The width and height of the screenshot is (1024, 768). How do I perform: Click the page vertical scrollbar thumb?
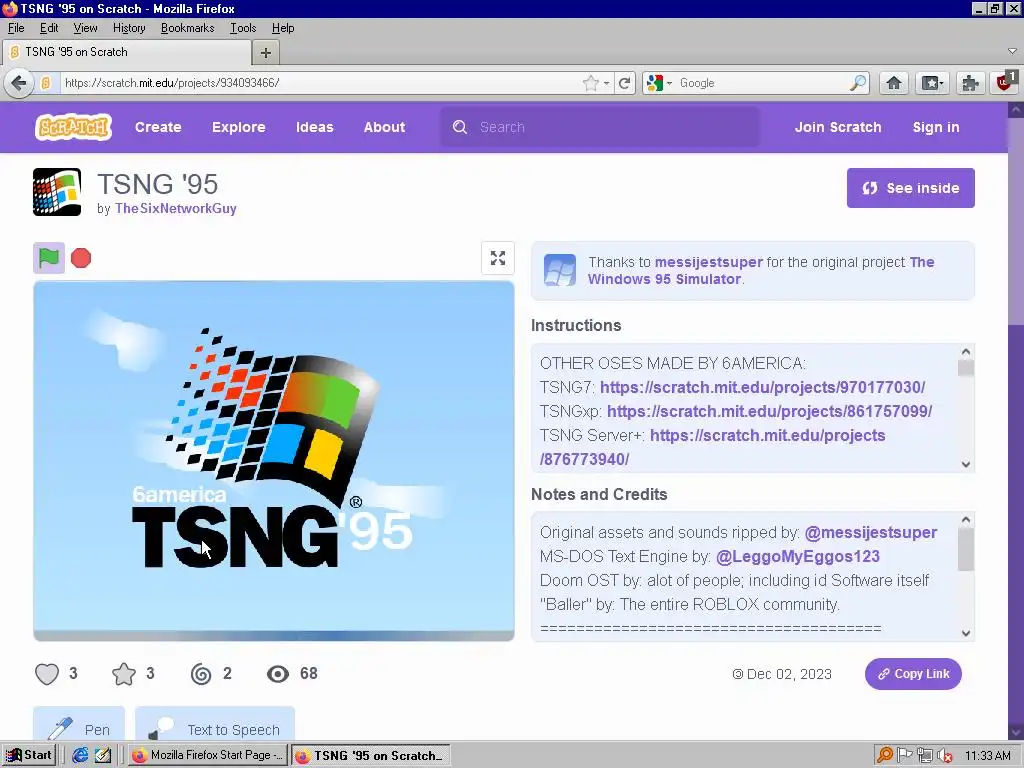pyautogui.click(x=1016, y=221)
